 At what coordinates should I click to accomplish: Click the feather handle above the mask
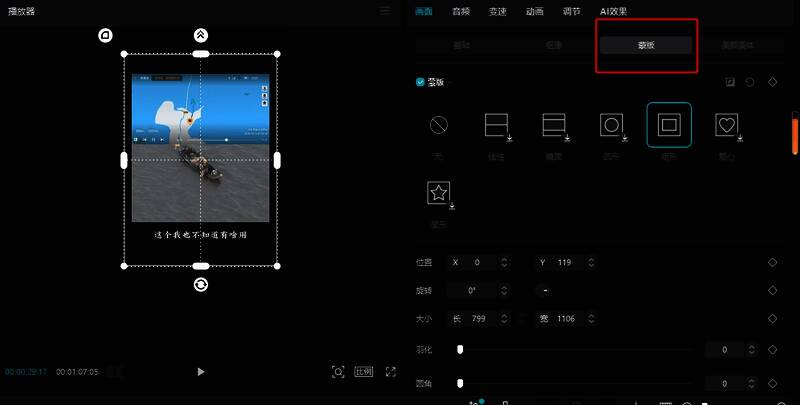tap(201, 35)
